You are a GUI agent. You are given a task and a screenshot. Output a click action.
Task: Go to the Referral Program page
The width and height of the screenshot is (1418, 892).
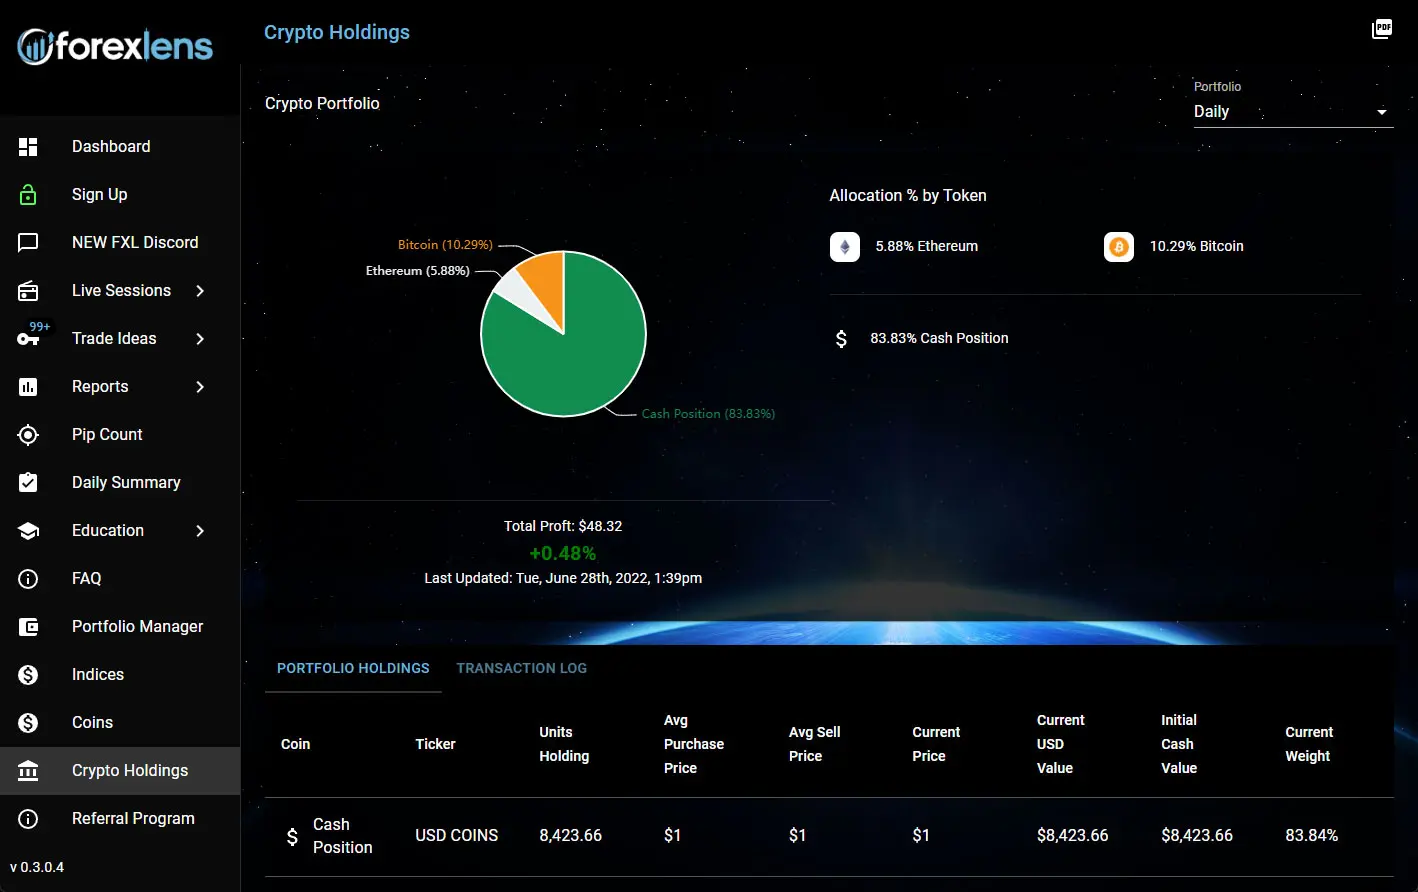click(133, 819)
